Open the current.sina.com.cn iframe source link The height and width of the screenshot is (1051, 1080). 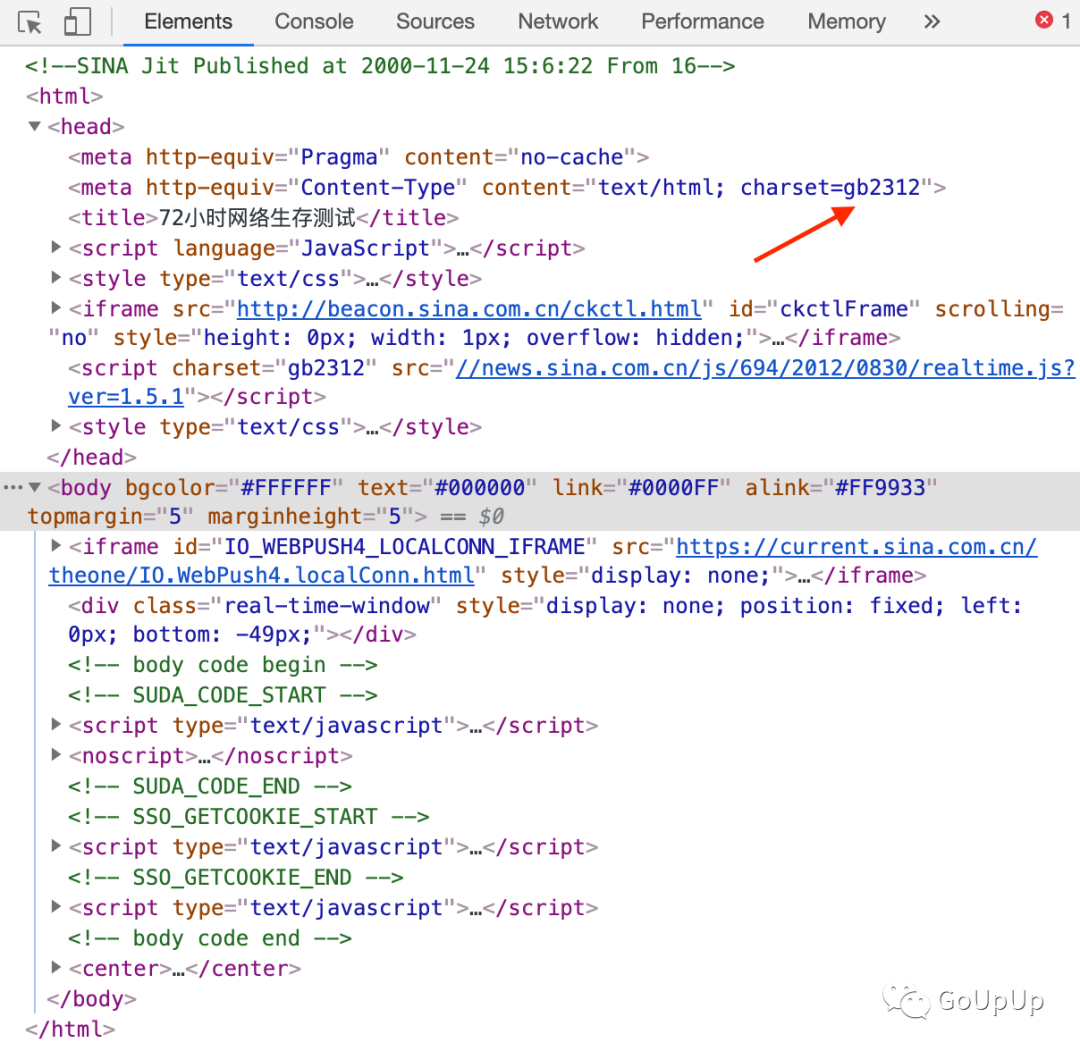tap(856, 547)
